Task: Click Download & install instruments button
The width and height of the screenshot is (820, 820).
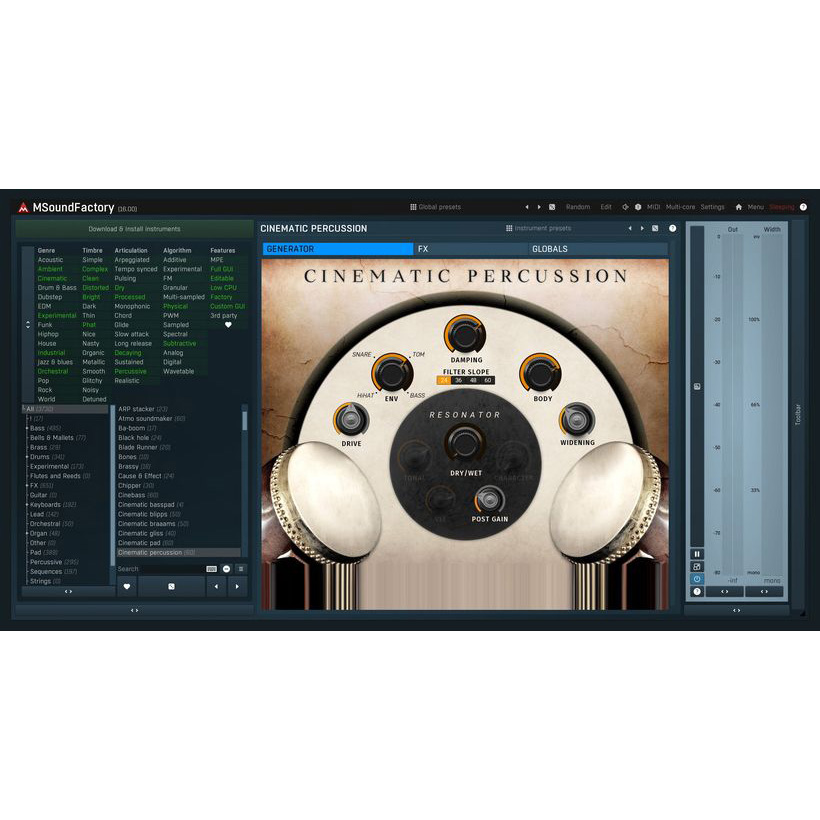Action: pos(134,229)
